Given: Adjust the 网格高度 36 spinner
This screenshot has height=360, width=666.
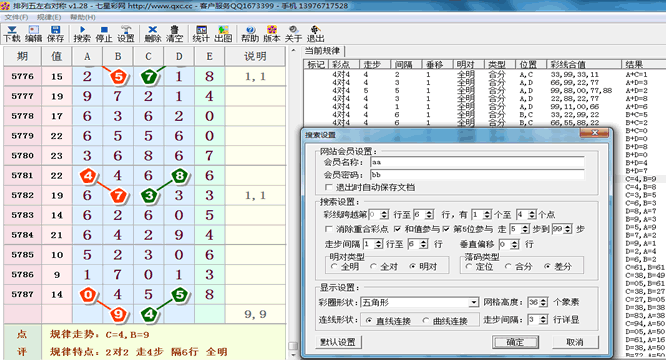Looking at the screenshot, I should pos(544,302).
